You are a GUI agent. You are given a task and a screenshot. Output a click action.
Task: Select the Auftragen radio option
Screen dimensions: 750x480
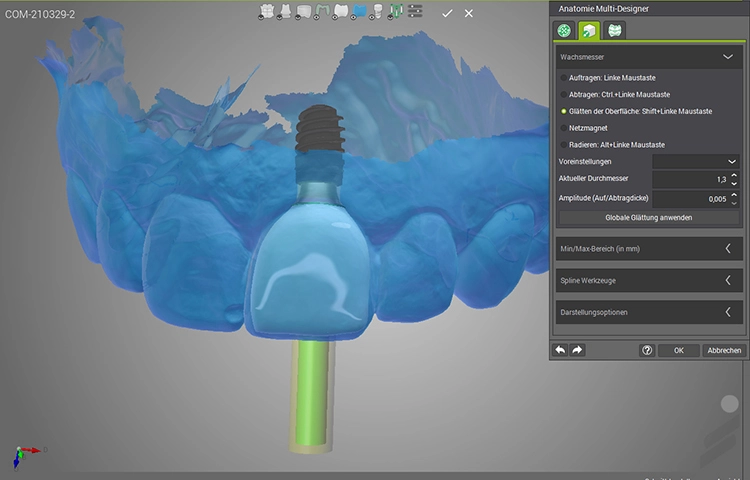click(563, 78)
